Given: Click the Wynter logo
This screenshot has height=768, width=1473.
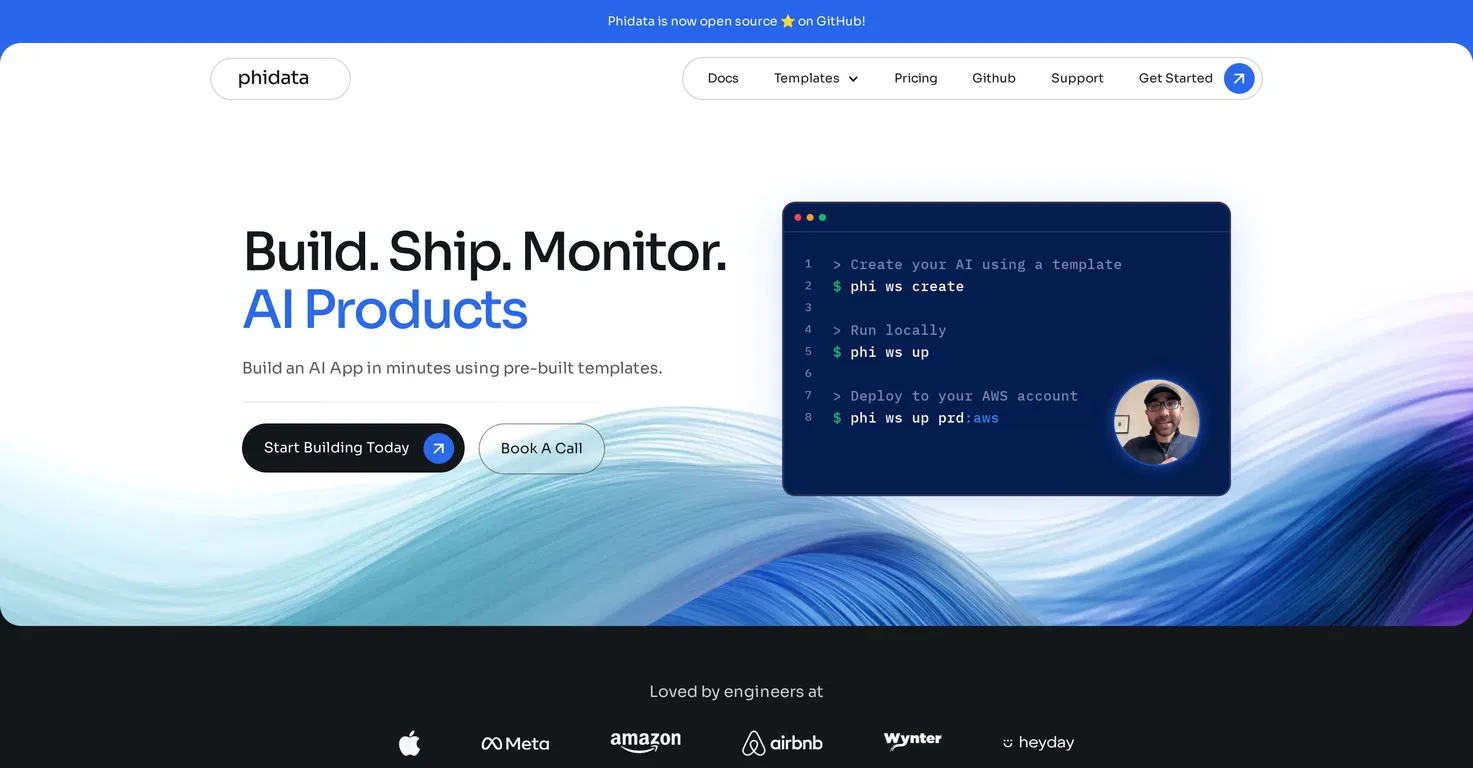Looking at the screenshot, I should (x=913, y=740).
